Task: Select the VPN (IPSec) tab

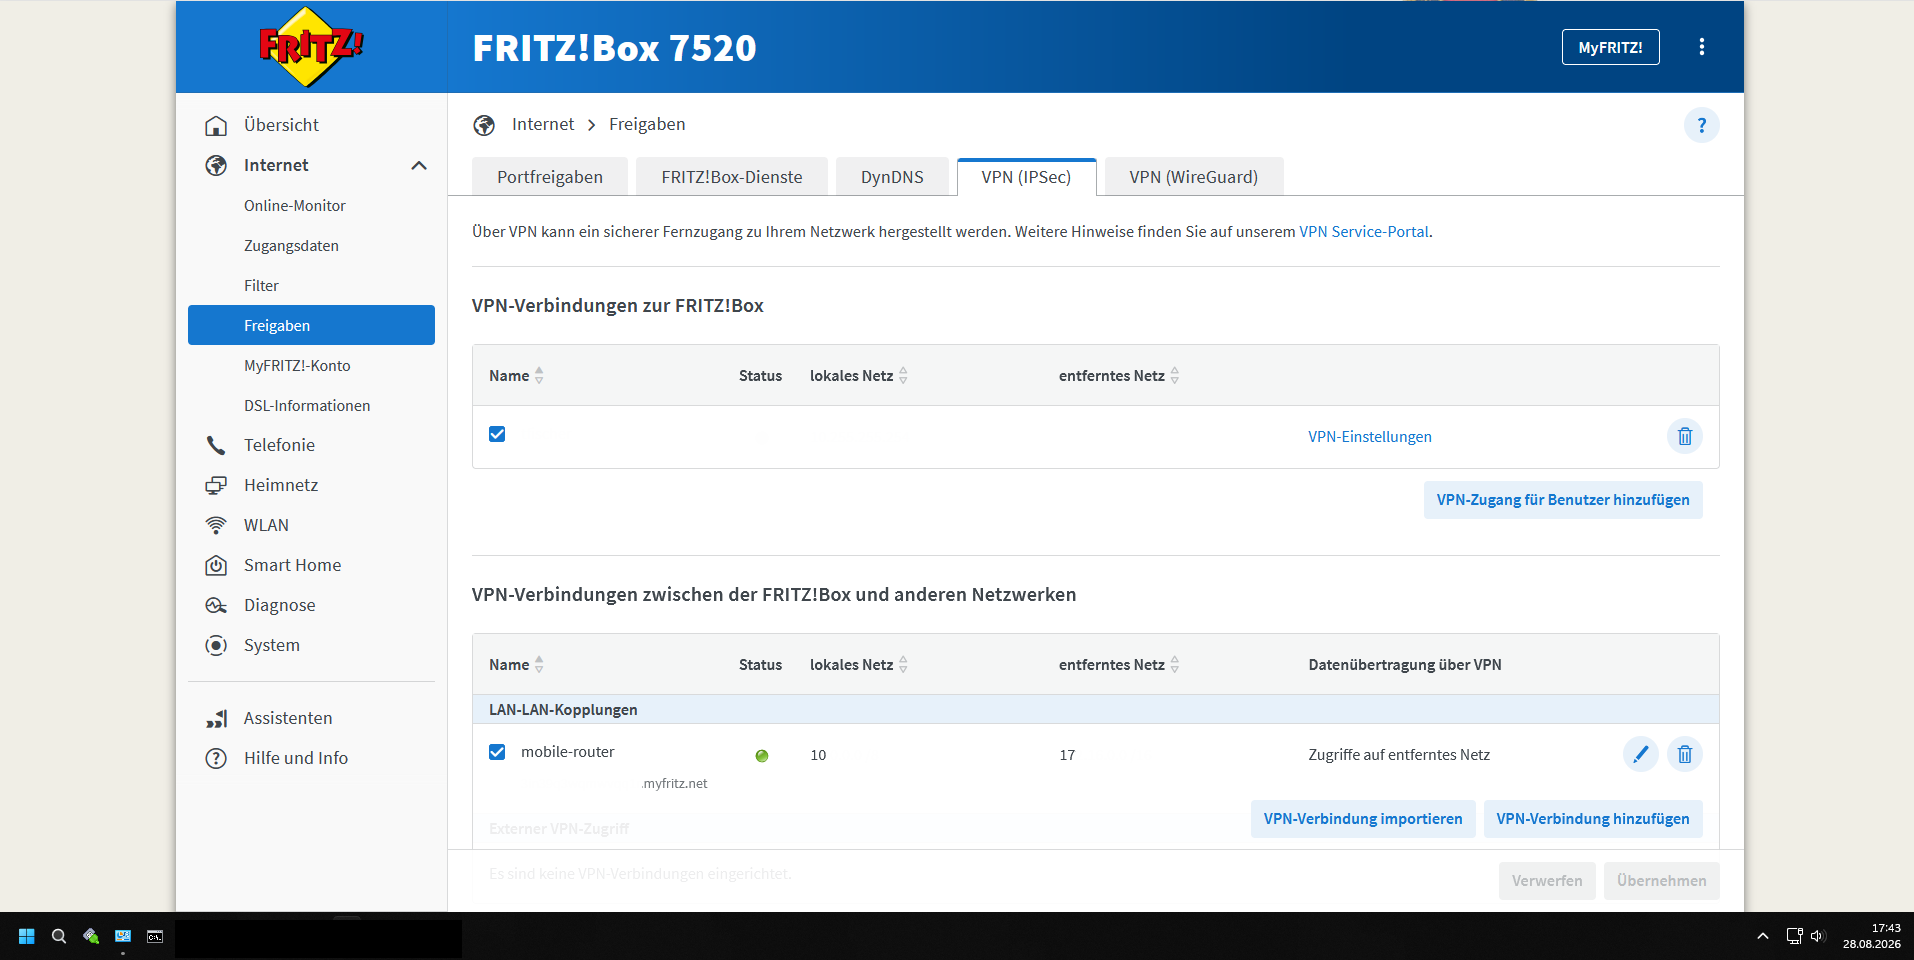Action: tap(1026, 177)
